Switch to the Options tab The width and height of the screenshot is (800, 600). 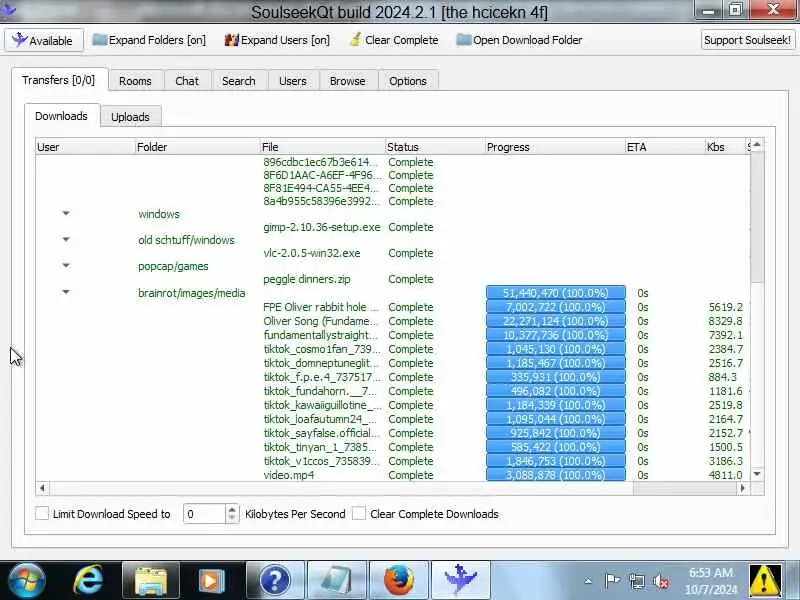pyautogui.click(x=408, y=81)
